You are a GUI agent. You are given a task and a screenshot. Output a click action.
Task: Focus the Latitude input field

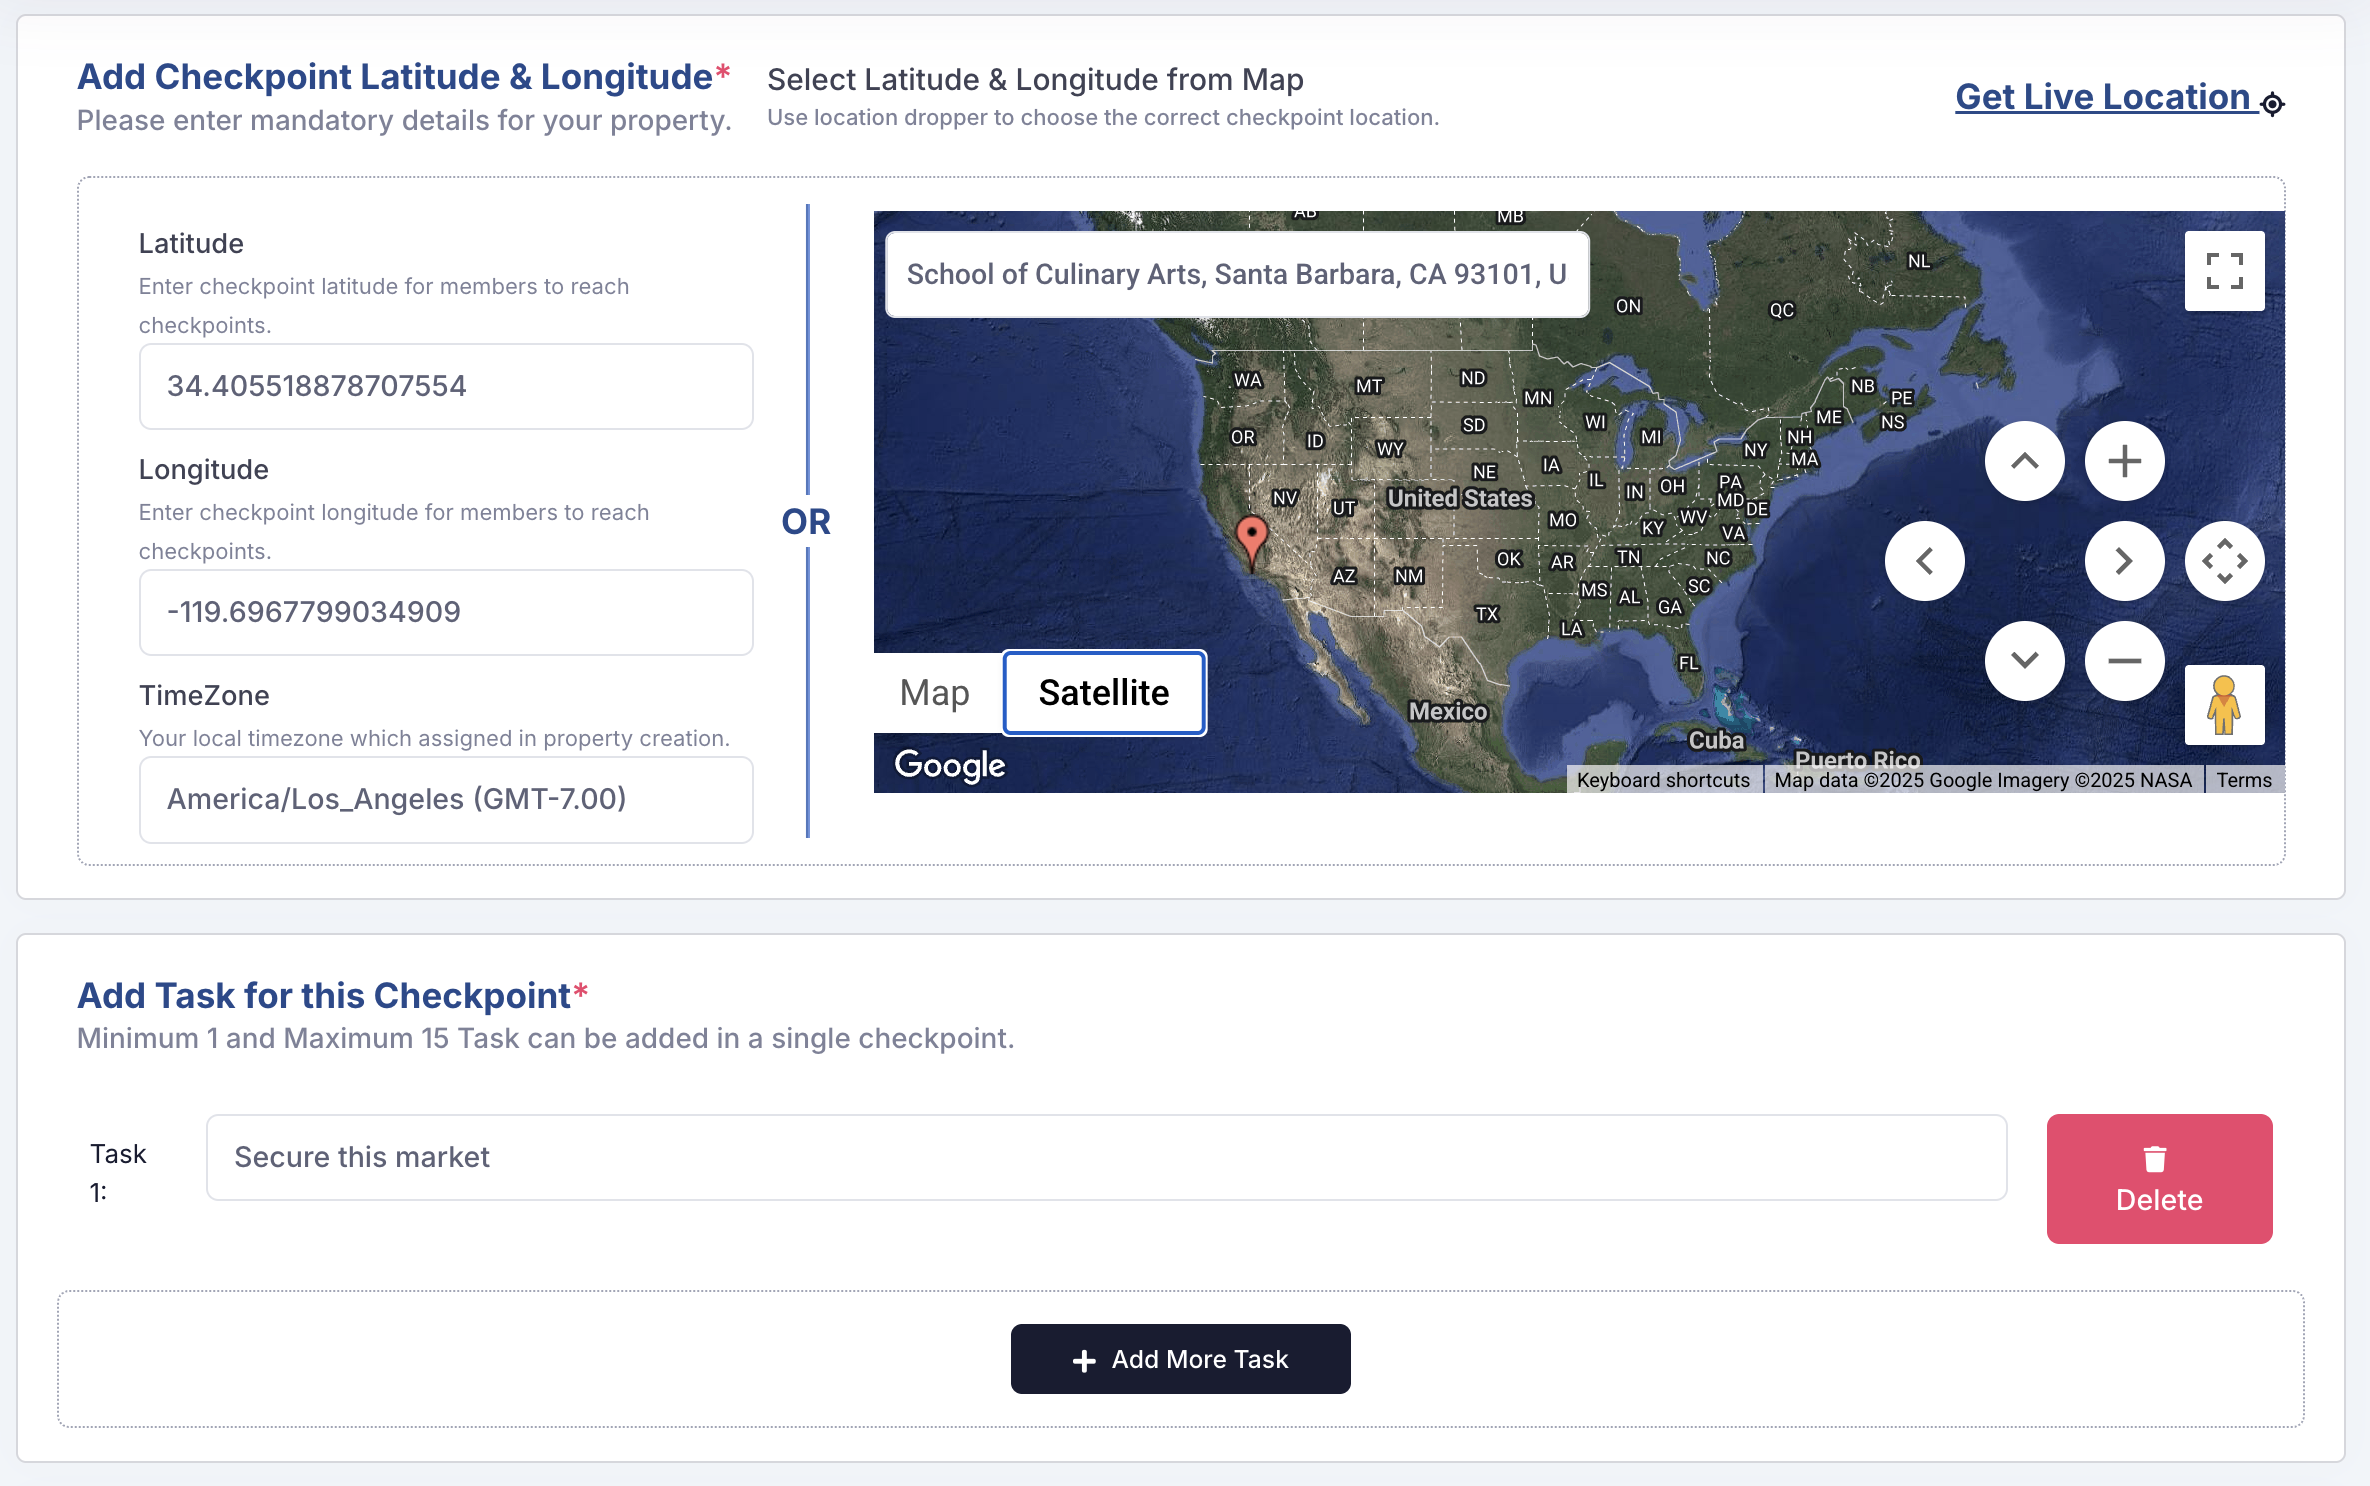tap(446, 386)
